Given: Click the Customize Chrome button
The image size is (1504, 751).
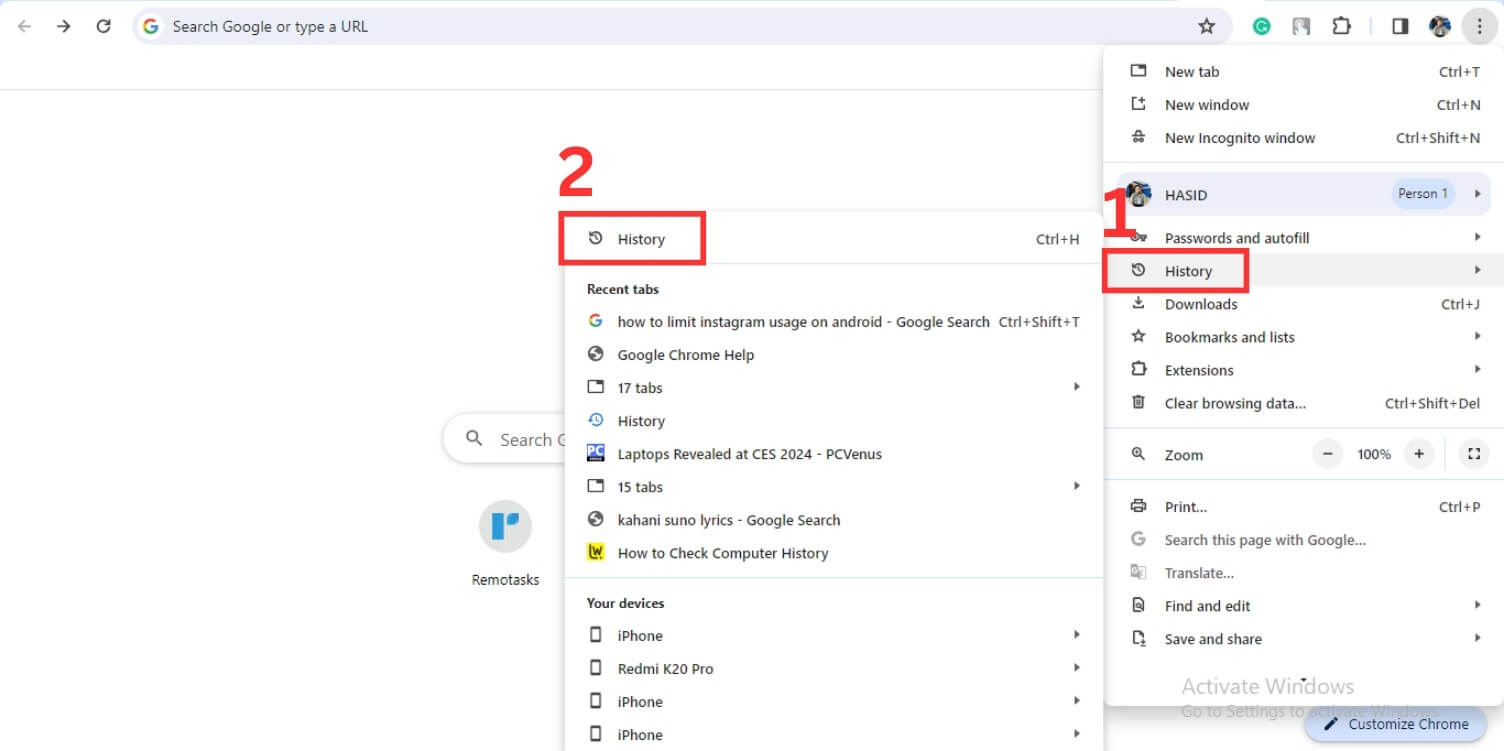Looking at the screenshot, I should click(x=1395, y=724).
